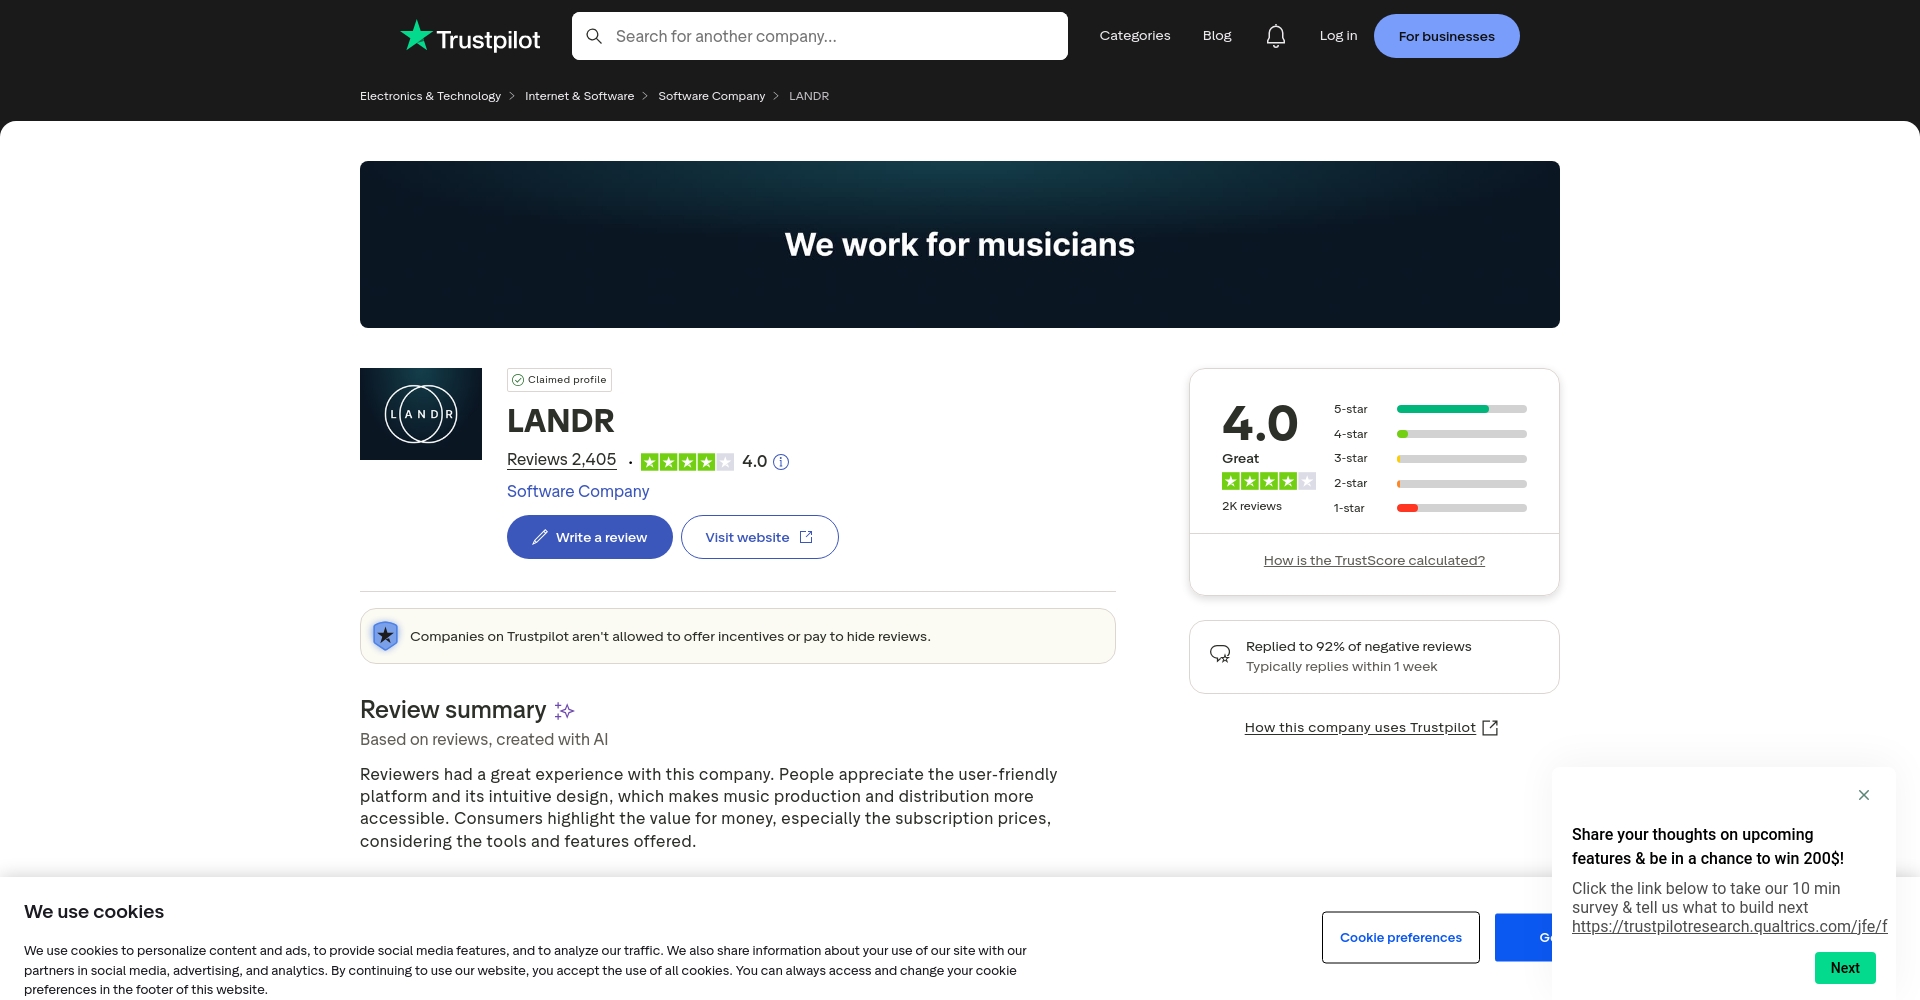Click the shield star icon in notice

(x=385, y=636)
